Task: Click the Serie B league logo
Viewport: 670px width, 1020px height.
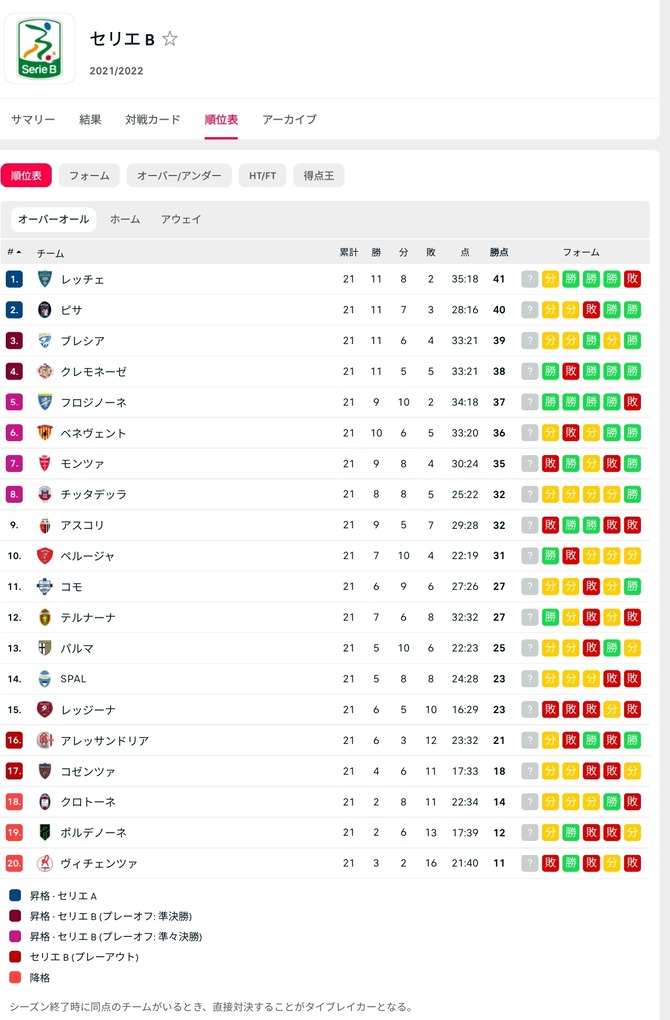Action: [39, 49]
